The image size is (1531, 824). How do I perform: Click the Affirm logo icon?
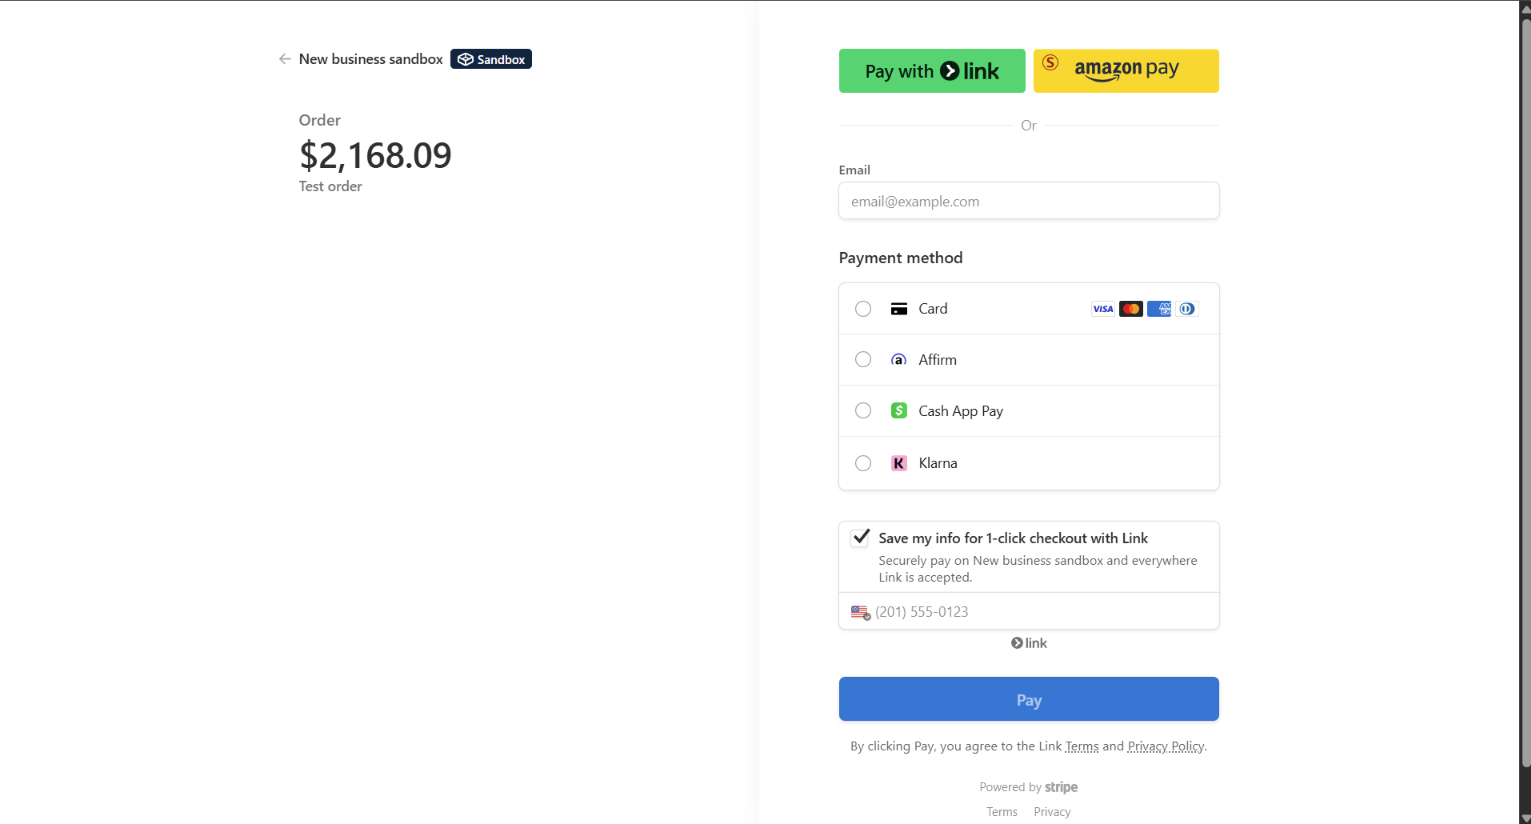(x=898, y=359)
